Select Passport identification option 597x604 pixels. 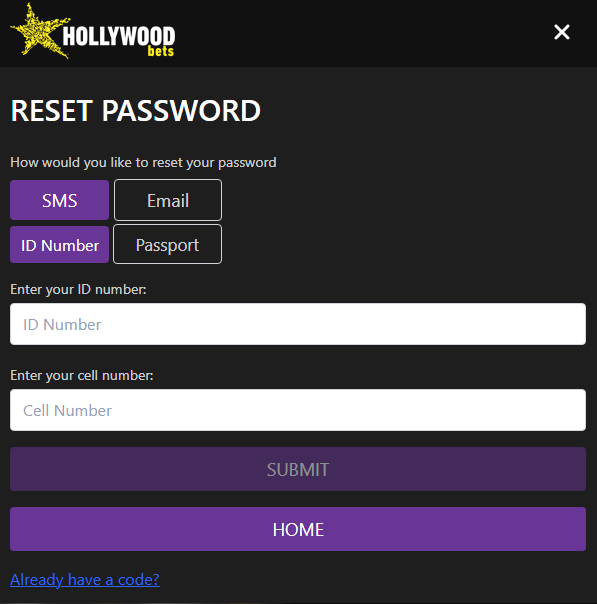pyautogui.click(x=168, y=245)
